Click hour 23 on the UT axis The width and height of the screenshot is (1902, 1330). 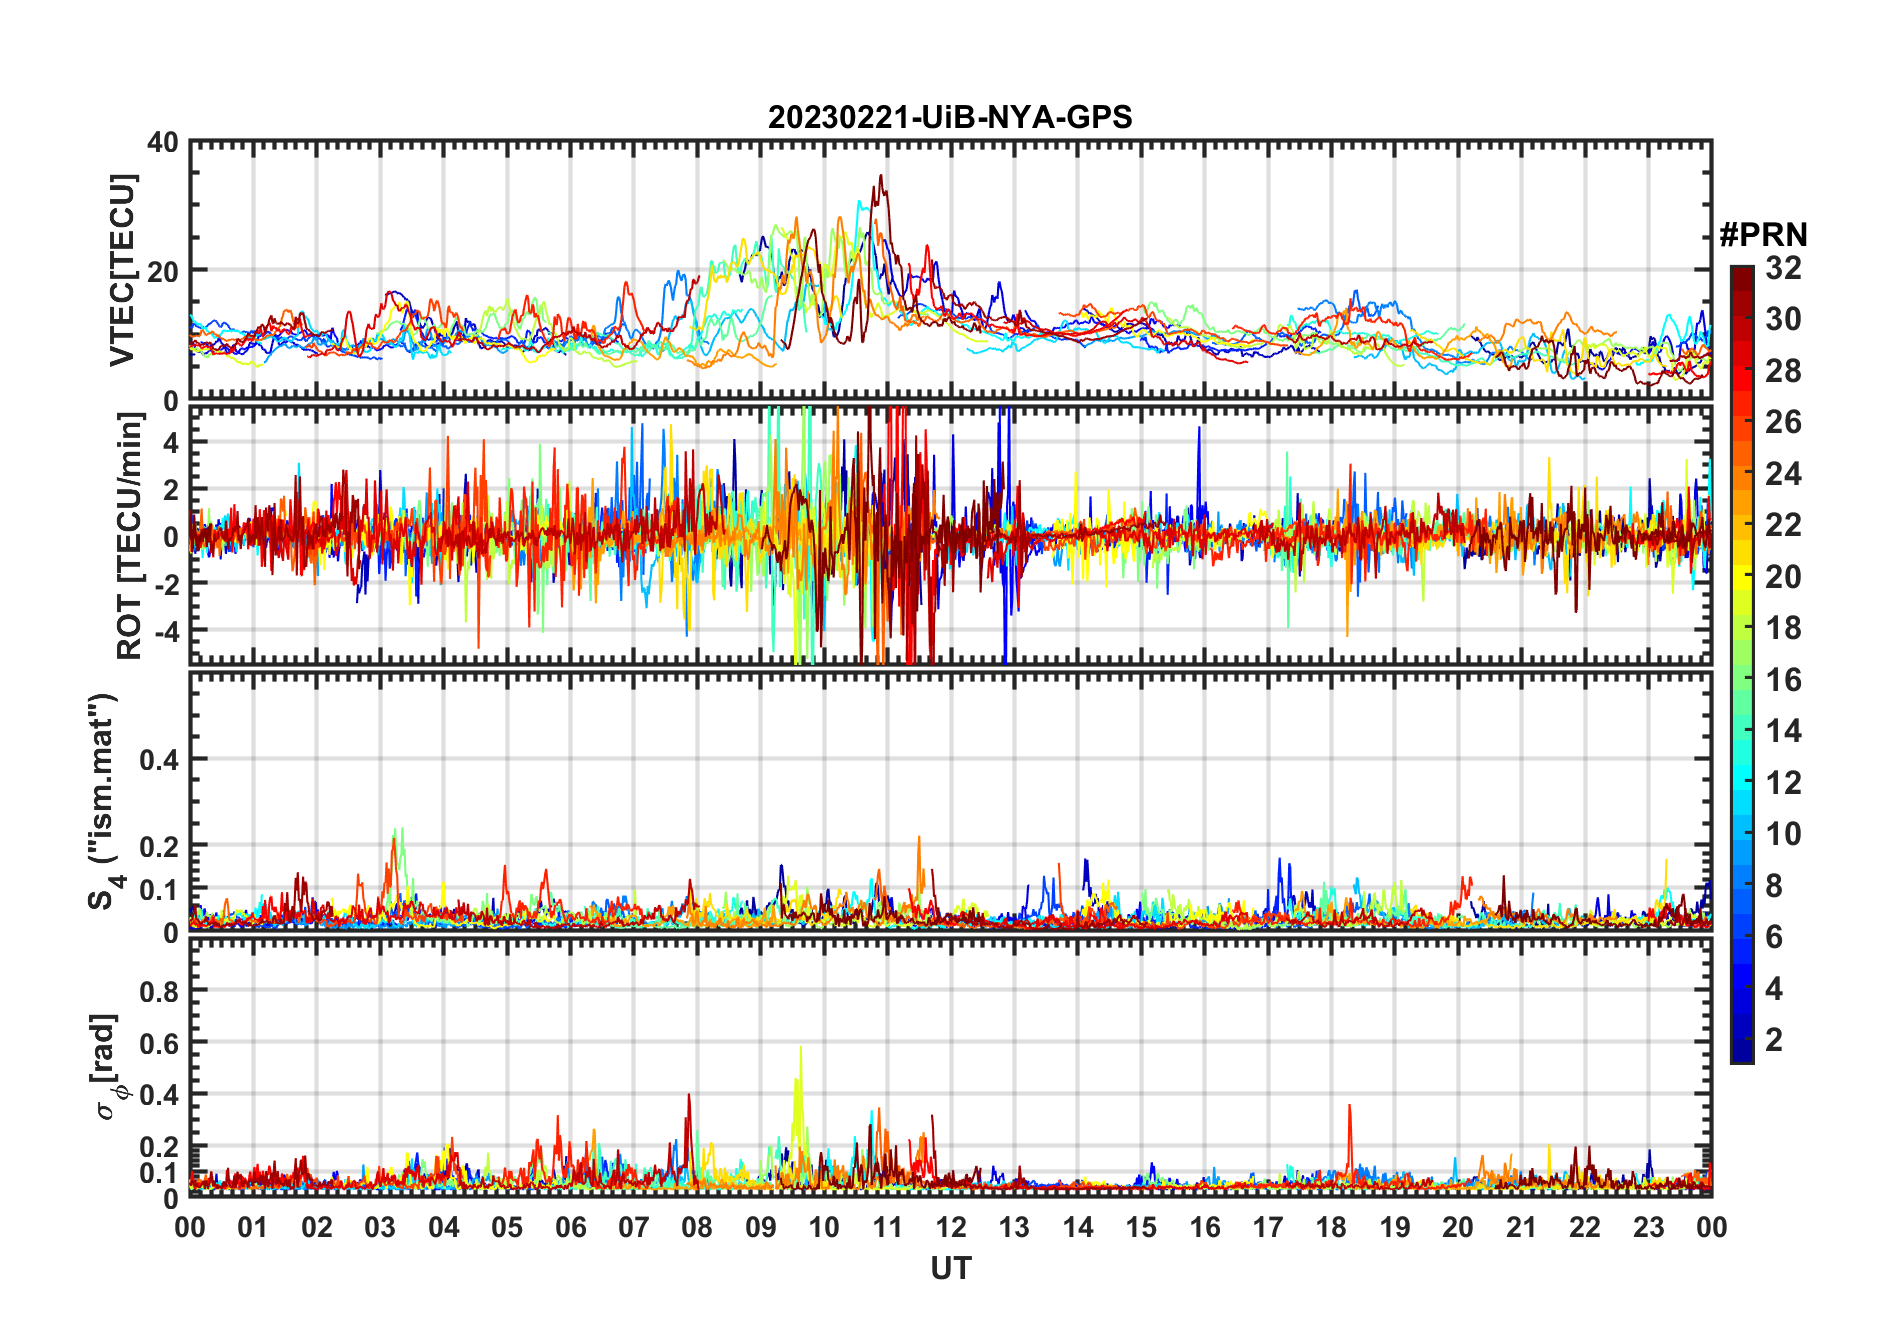click(x=1648, y=1227)
